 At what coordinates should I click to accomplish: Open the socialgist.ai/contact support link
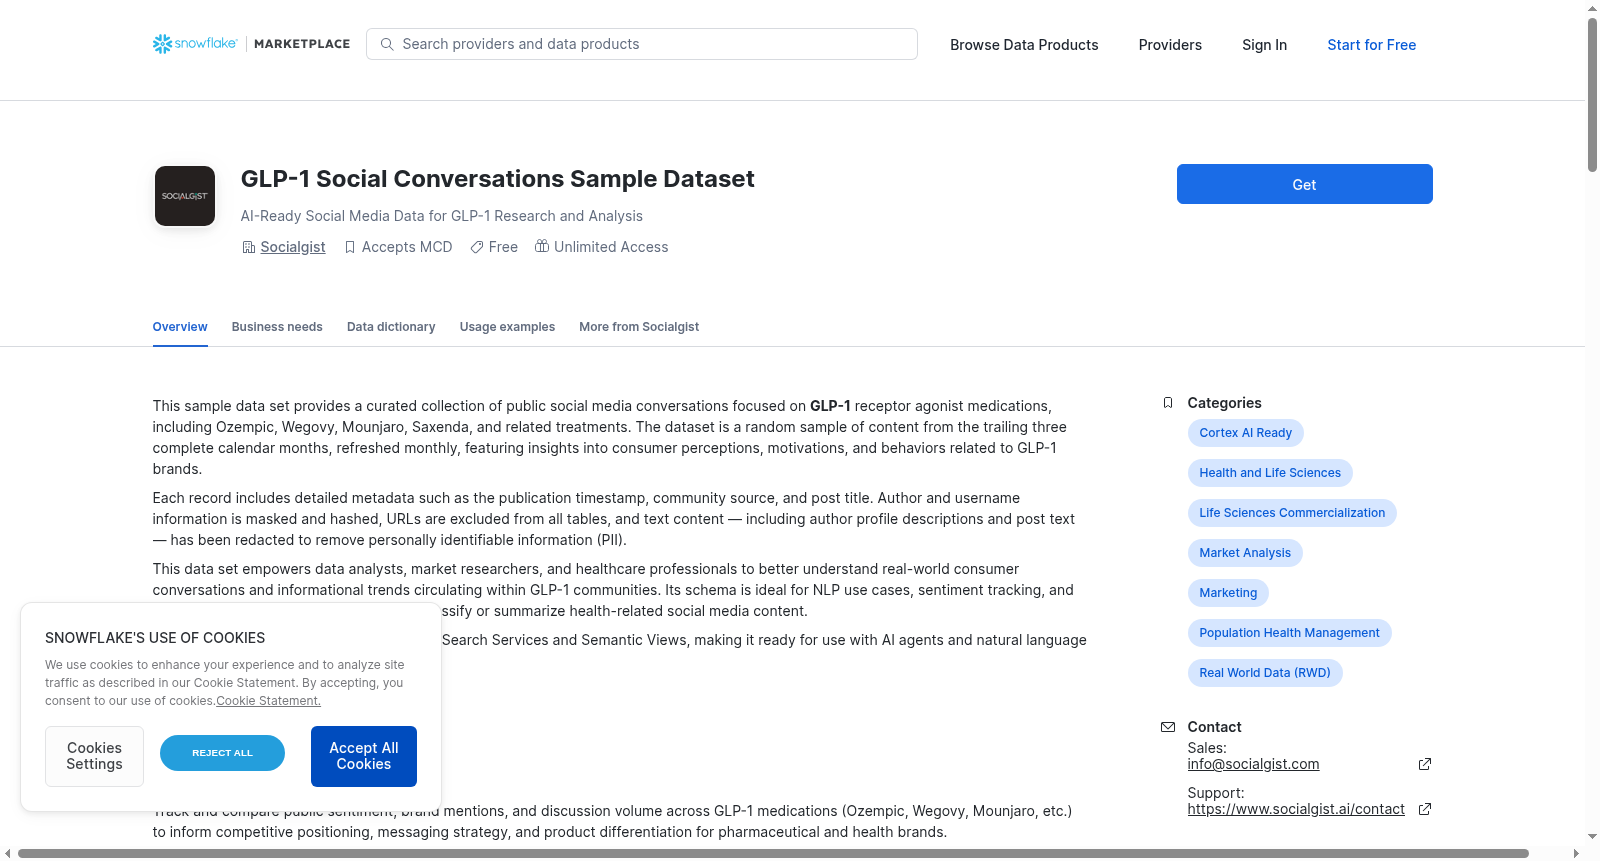1296,809
